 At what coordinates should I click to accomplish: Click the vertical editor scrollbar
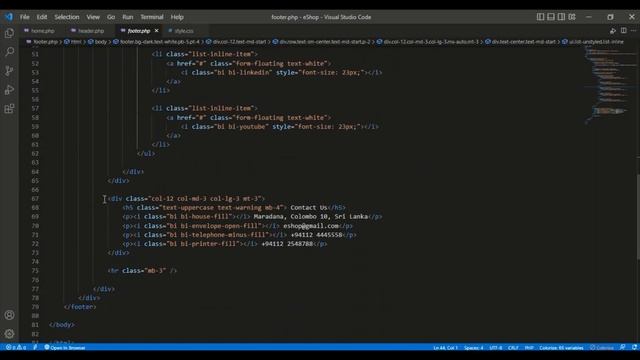coord(638,216)
